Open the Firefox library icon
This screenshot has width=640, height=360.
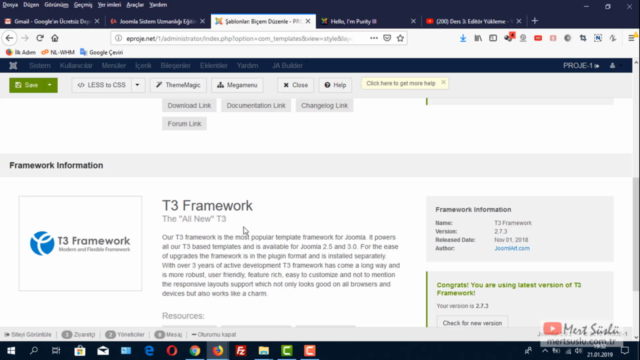[478, 38]
